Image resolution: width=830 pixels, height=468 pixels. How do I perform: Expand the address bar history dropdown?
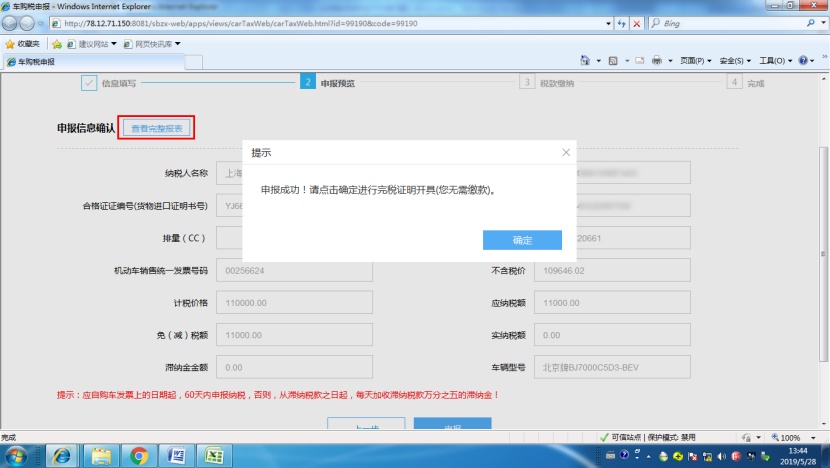coord(608,23)
